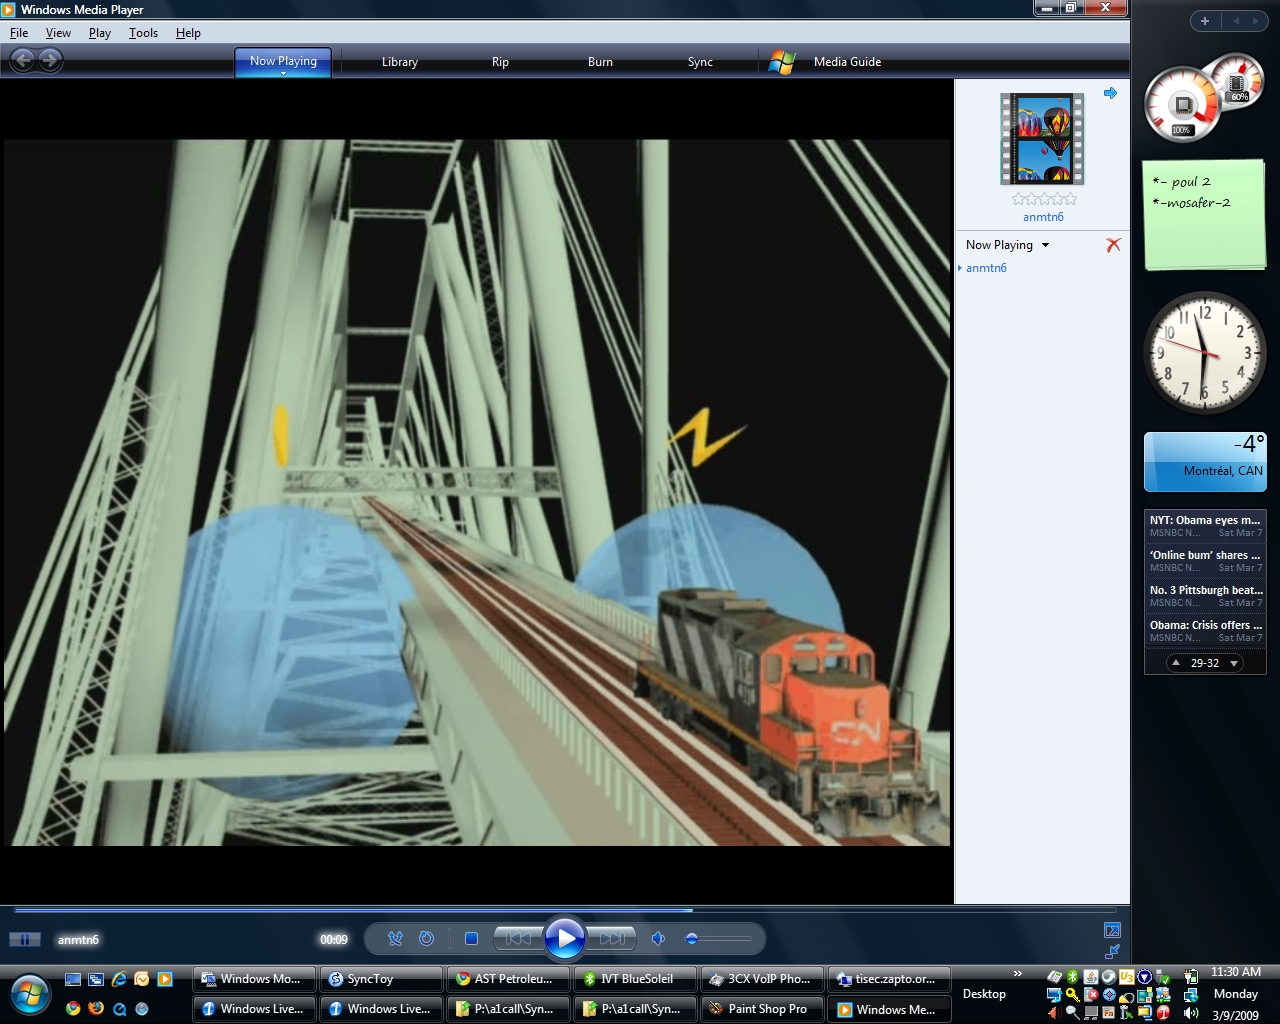
Task: Open the Library tab
Action: click(399, 62)
